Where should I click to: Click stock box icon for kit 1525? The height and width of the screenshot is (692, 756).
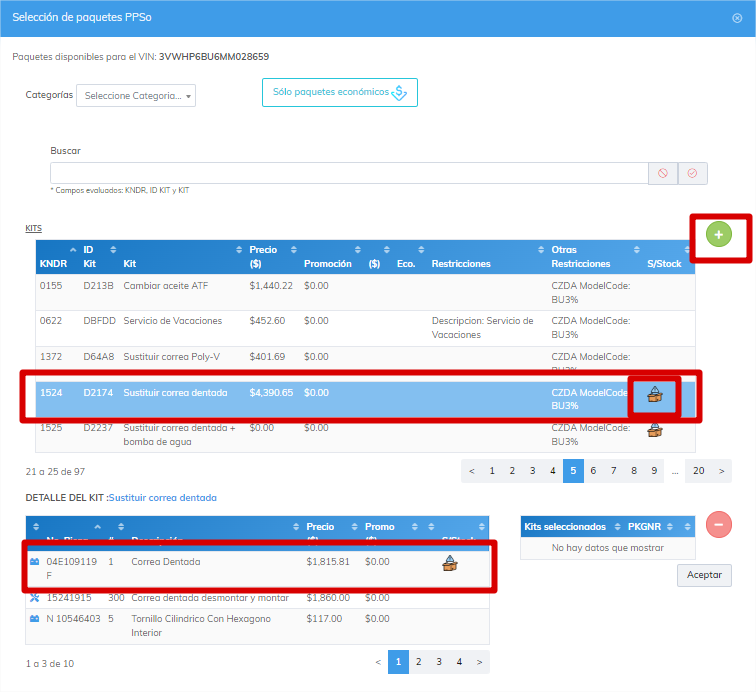tap(654, 430)
